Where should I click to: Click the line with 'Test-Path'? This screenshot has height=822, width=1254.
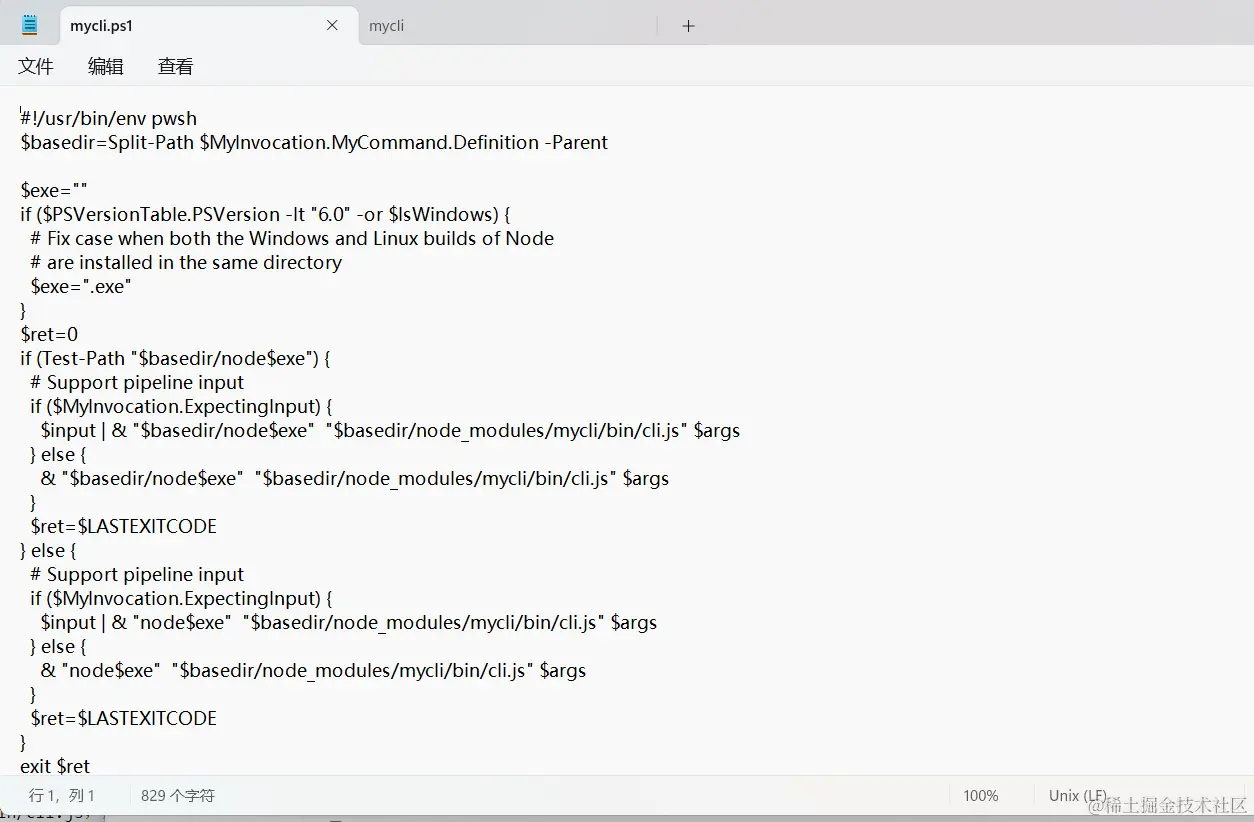(175, 358)
